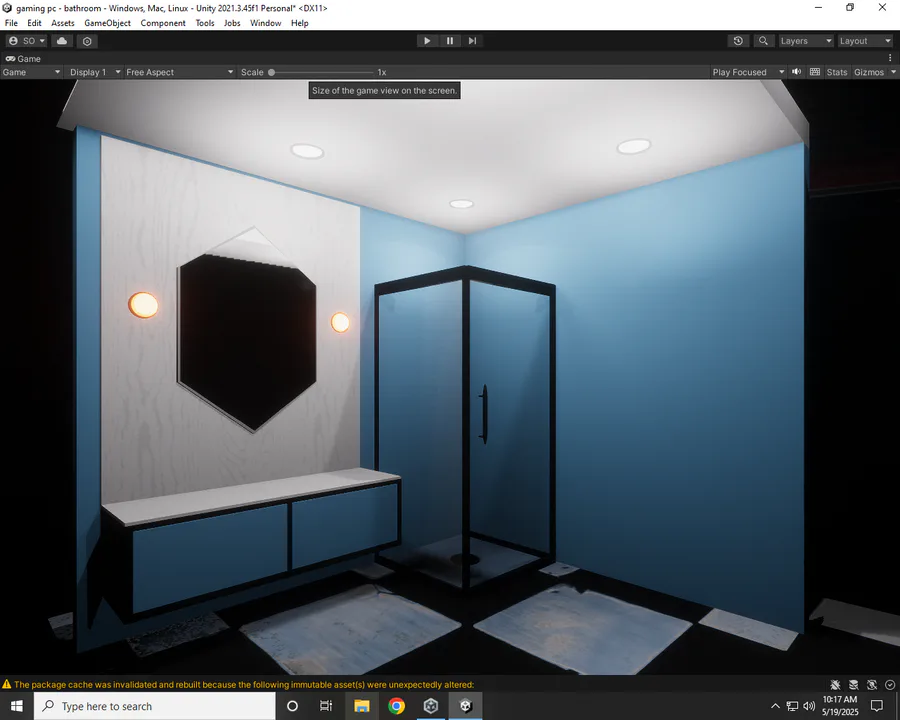Click the checkmark activity status icon
This screenshot has height=720, width=900.
coord(890,684)
